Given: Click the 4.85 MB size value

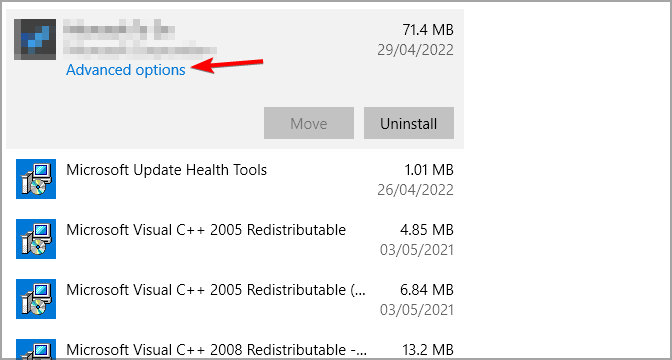Looking at the screenshot, I should point(427,230).
